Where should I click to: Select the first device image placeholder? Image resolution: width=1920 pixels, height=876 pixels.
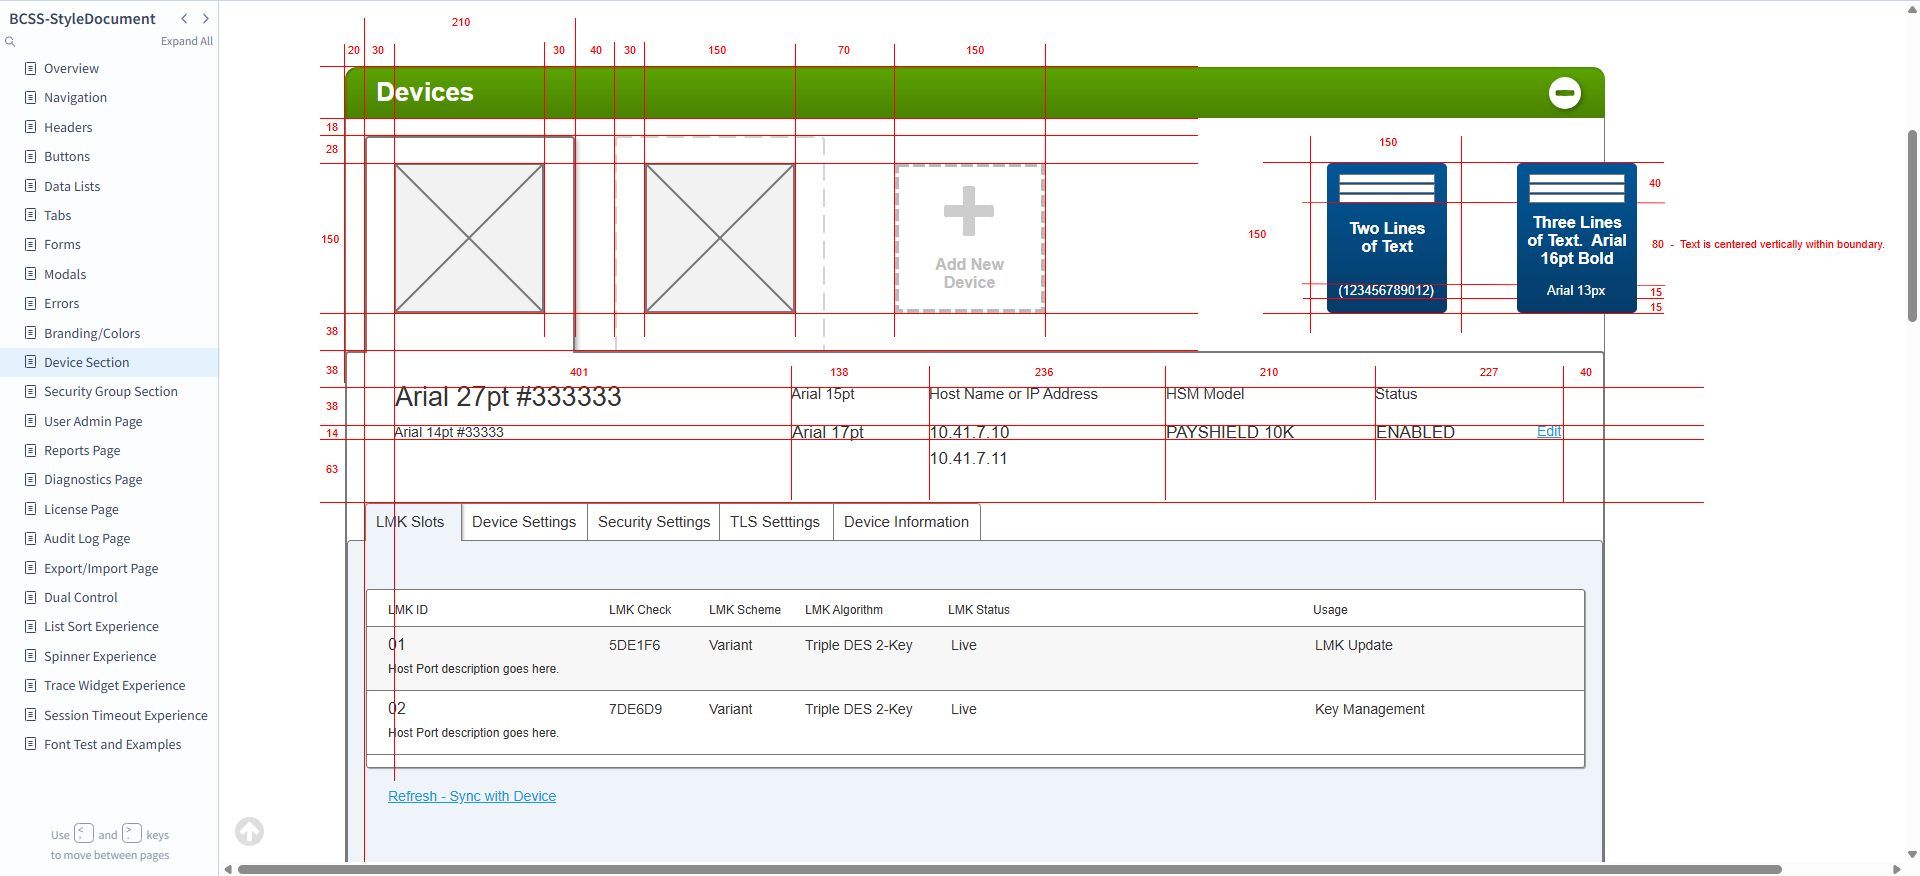(x=469, y=238)
